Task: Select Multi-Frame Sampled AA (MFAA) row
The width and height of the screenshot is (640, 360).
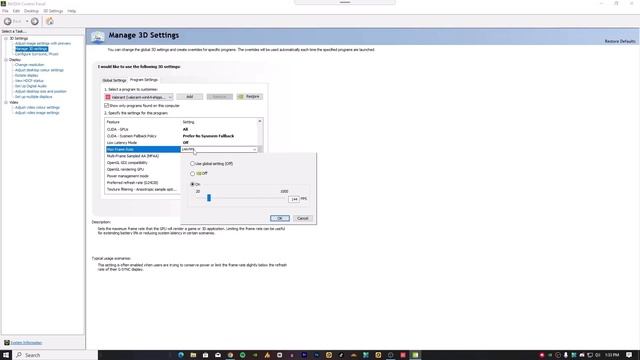Action: coord(143,156)
